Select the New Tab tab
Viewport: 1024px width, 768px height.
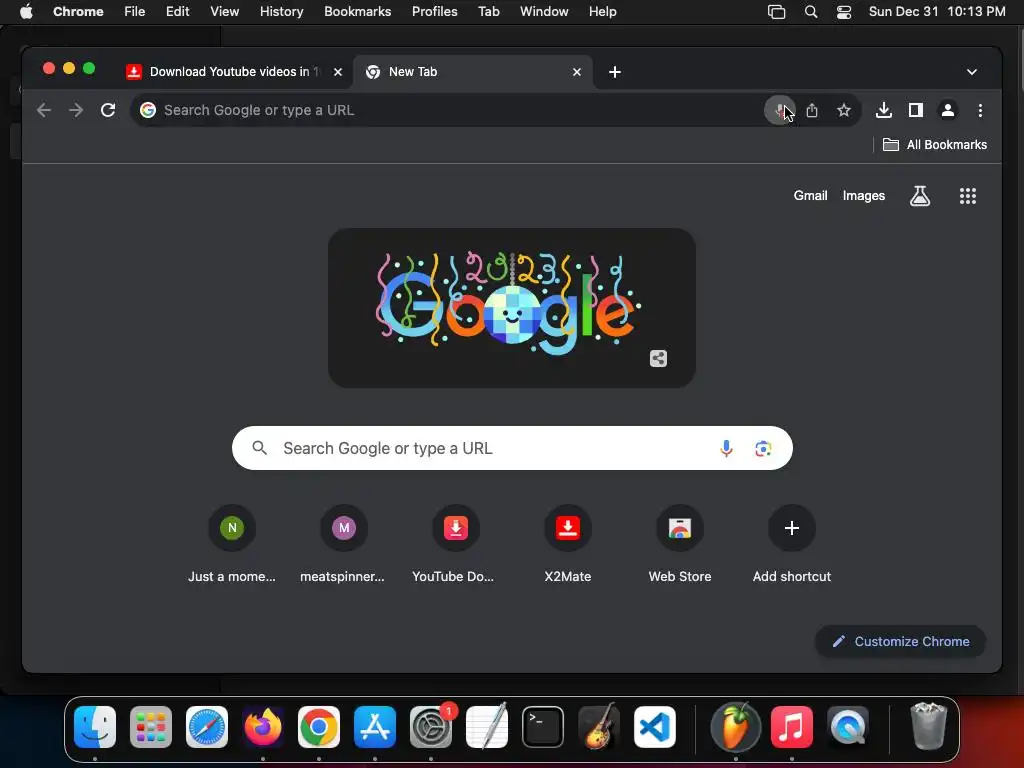(x=473, y=72)
